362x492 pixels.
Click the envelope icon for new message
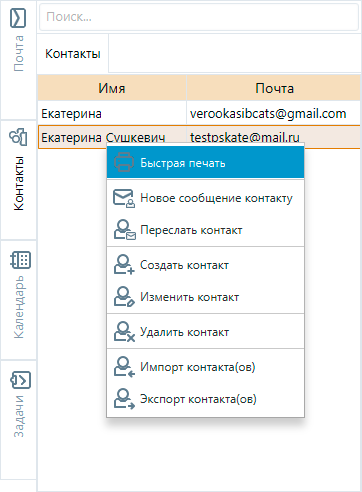pyautogui.click(x=124, y=198)
